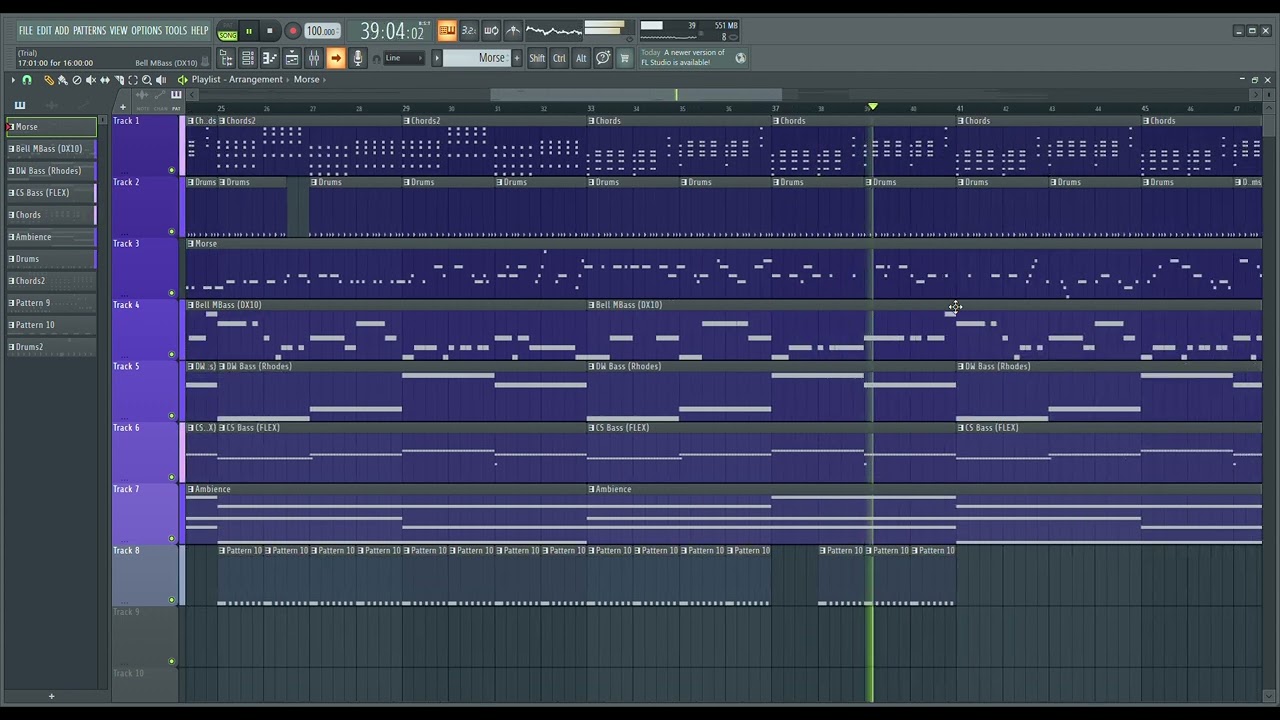The image size is (1280, 720).
Task: Click the globe icon in the news panel
Action: (x=740, y=58)
